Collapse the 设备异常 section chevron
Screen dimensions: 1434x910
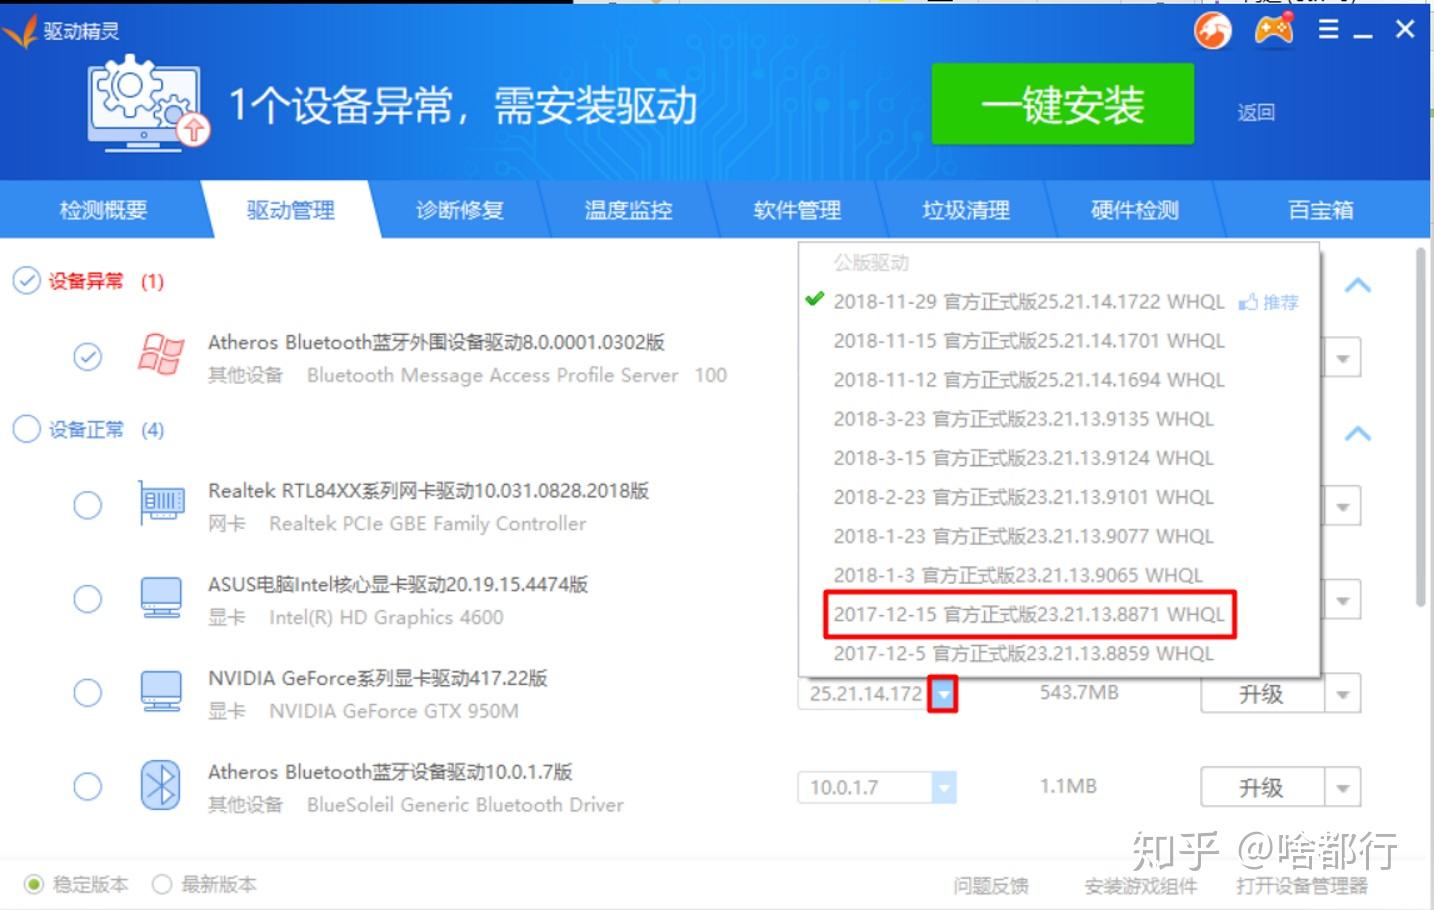[x=1358, y=285]
